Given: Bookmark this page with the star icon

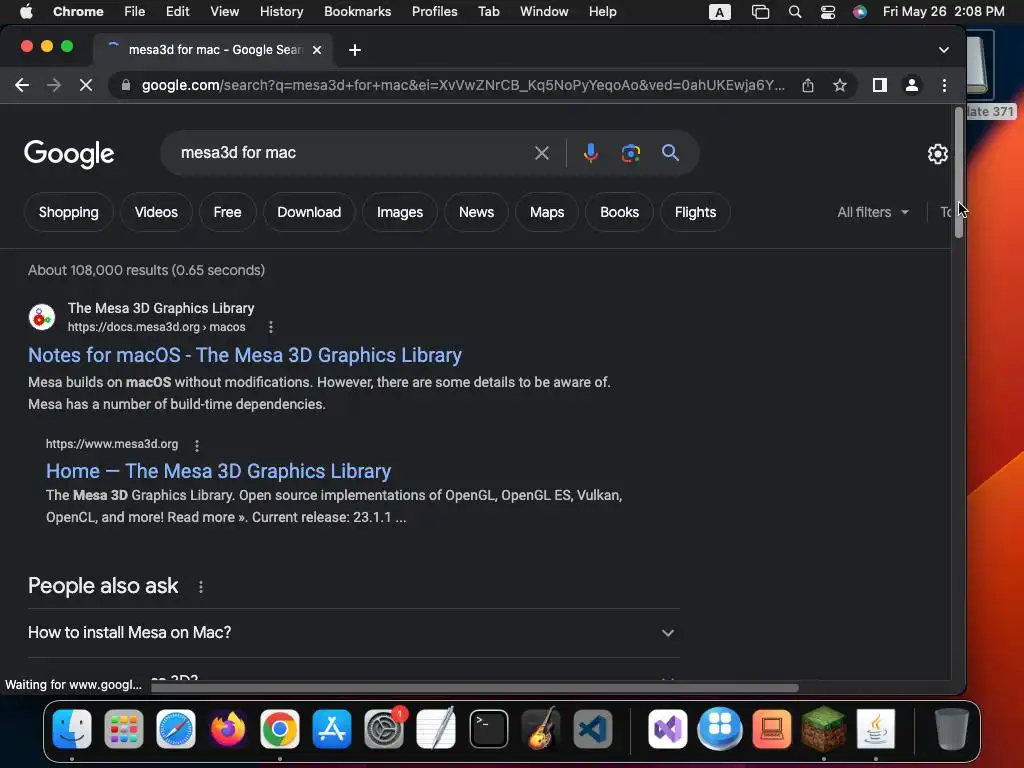Looking at the screenshot, I should click(x=840, y=85).
